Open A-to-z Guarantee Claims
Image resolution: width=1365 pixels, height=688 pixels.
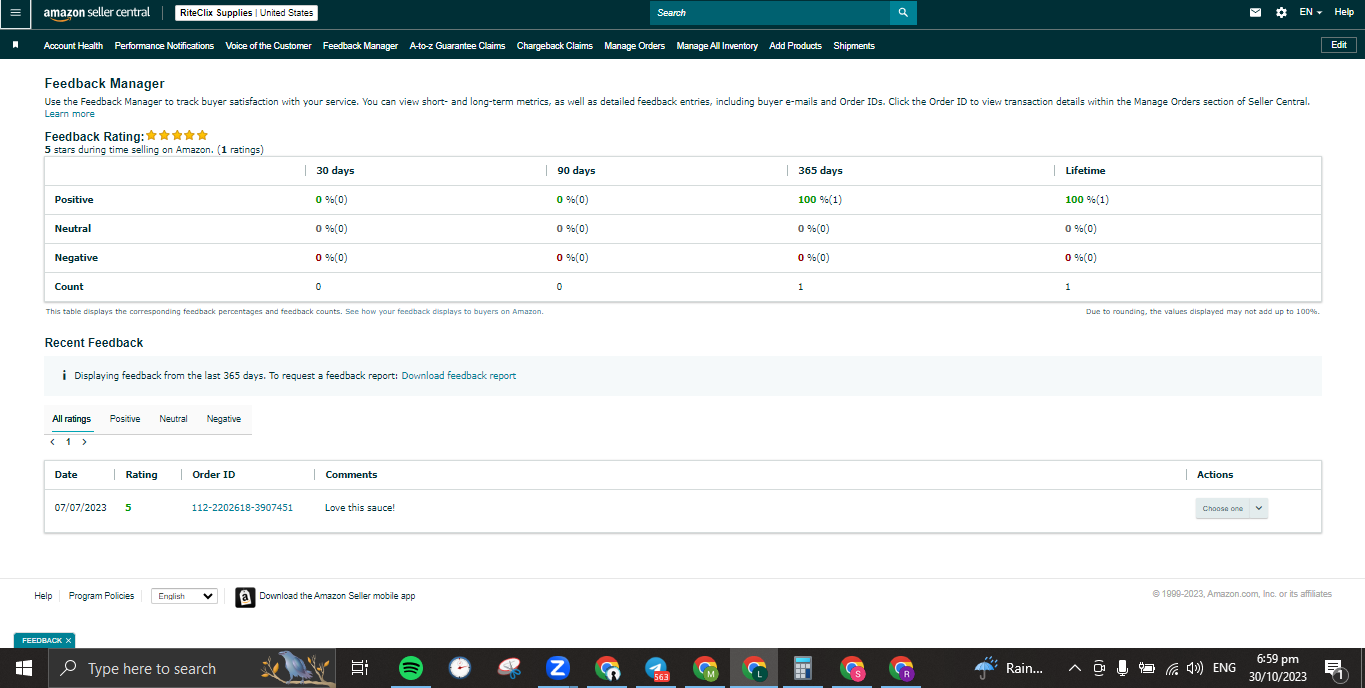(x=457, y=46)
